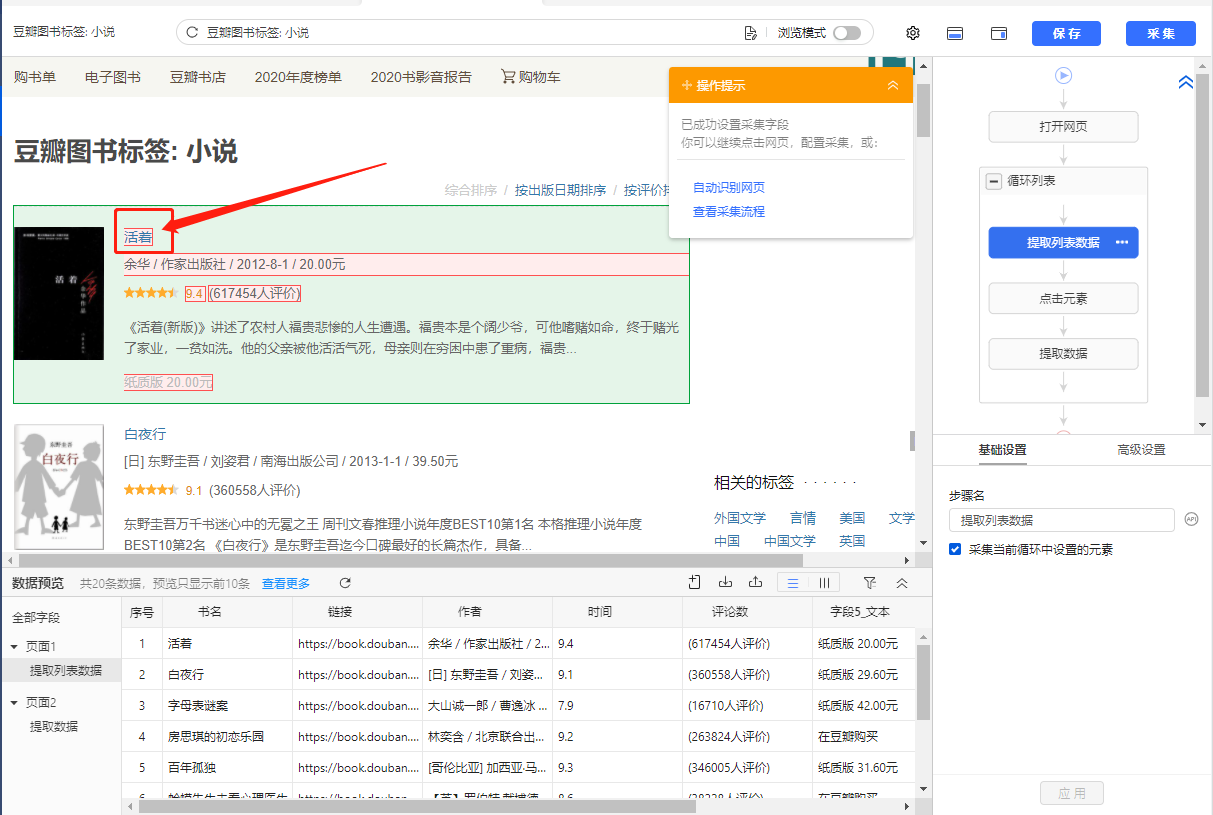Viewport: 1213px width, 815px height.
Task: Click the 应用 button
Action: coord(1072,793)
